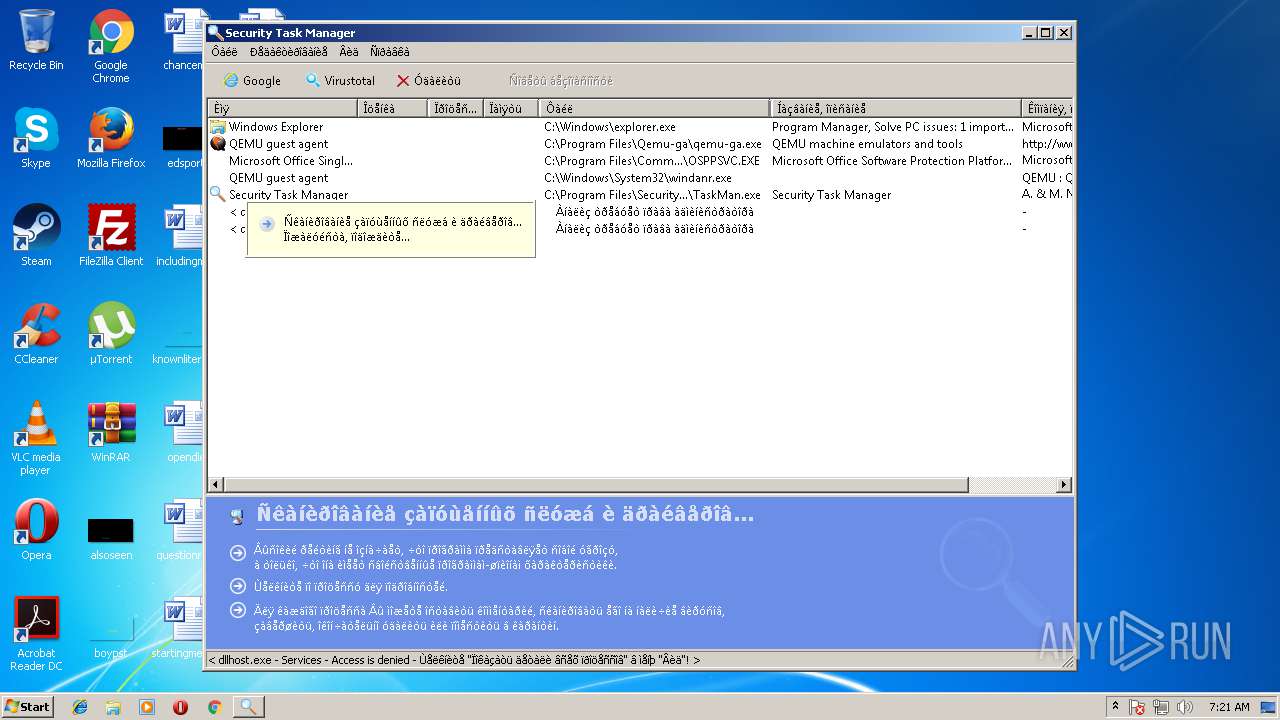Open Acrobat Reader DC desktop shortcut
This screenshot has width=1280, height=720.
click(36, 634)
